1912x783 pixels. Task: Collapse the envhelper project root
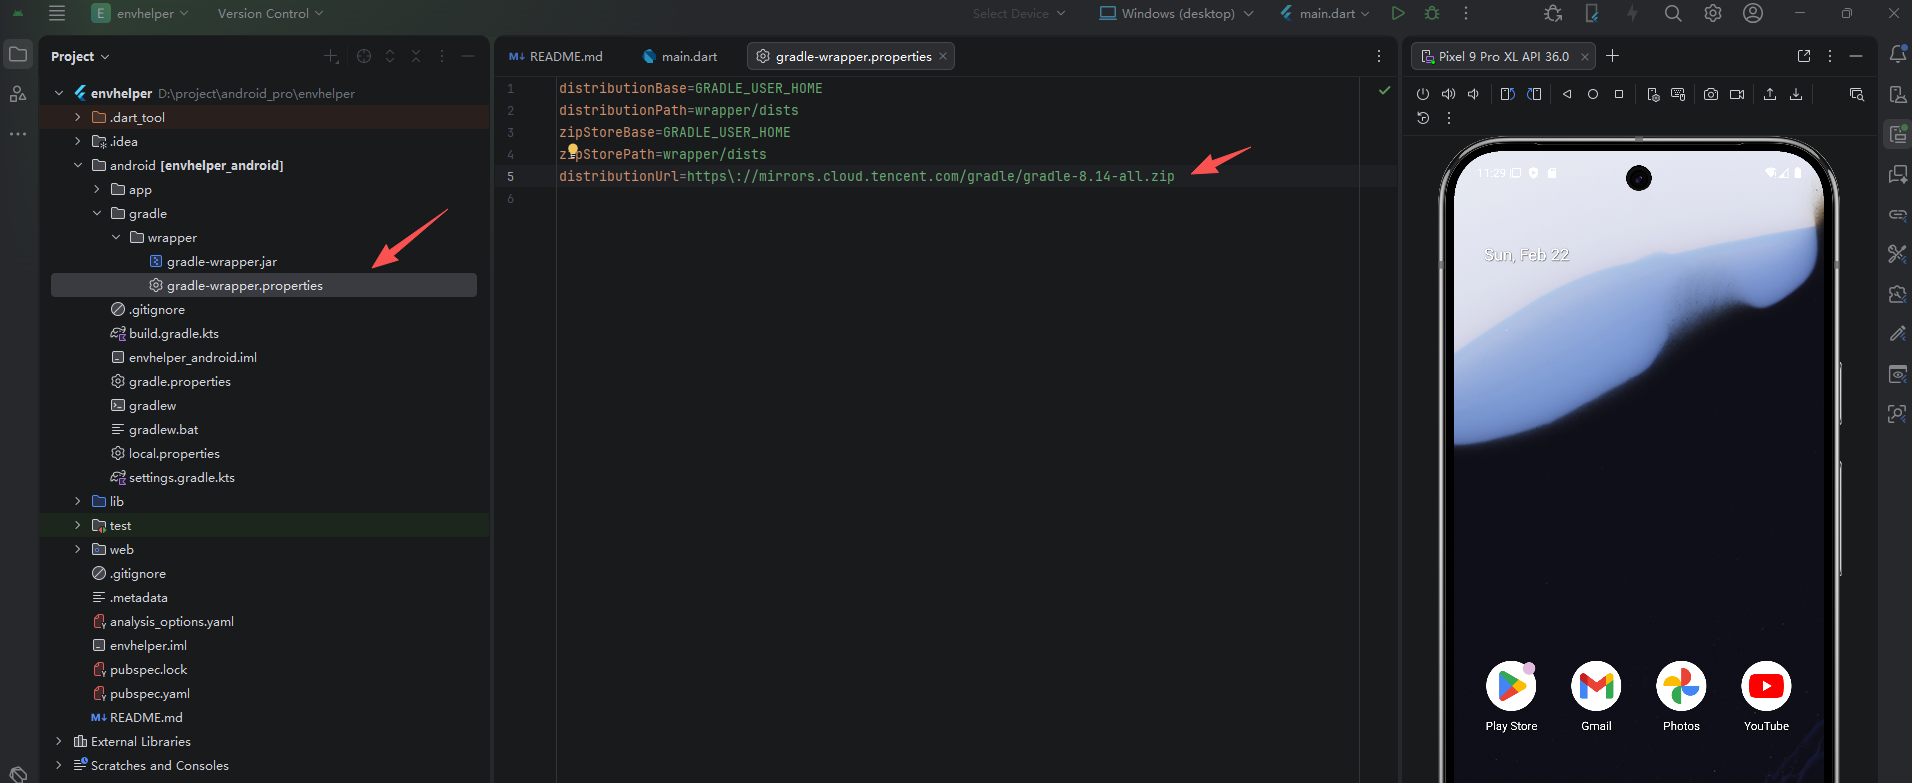coord(59,93)
